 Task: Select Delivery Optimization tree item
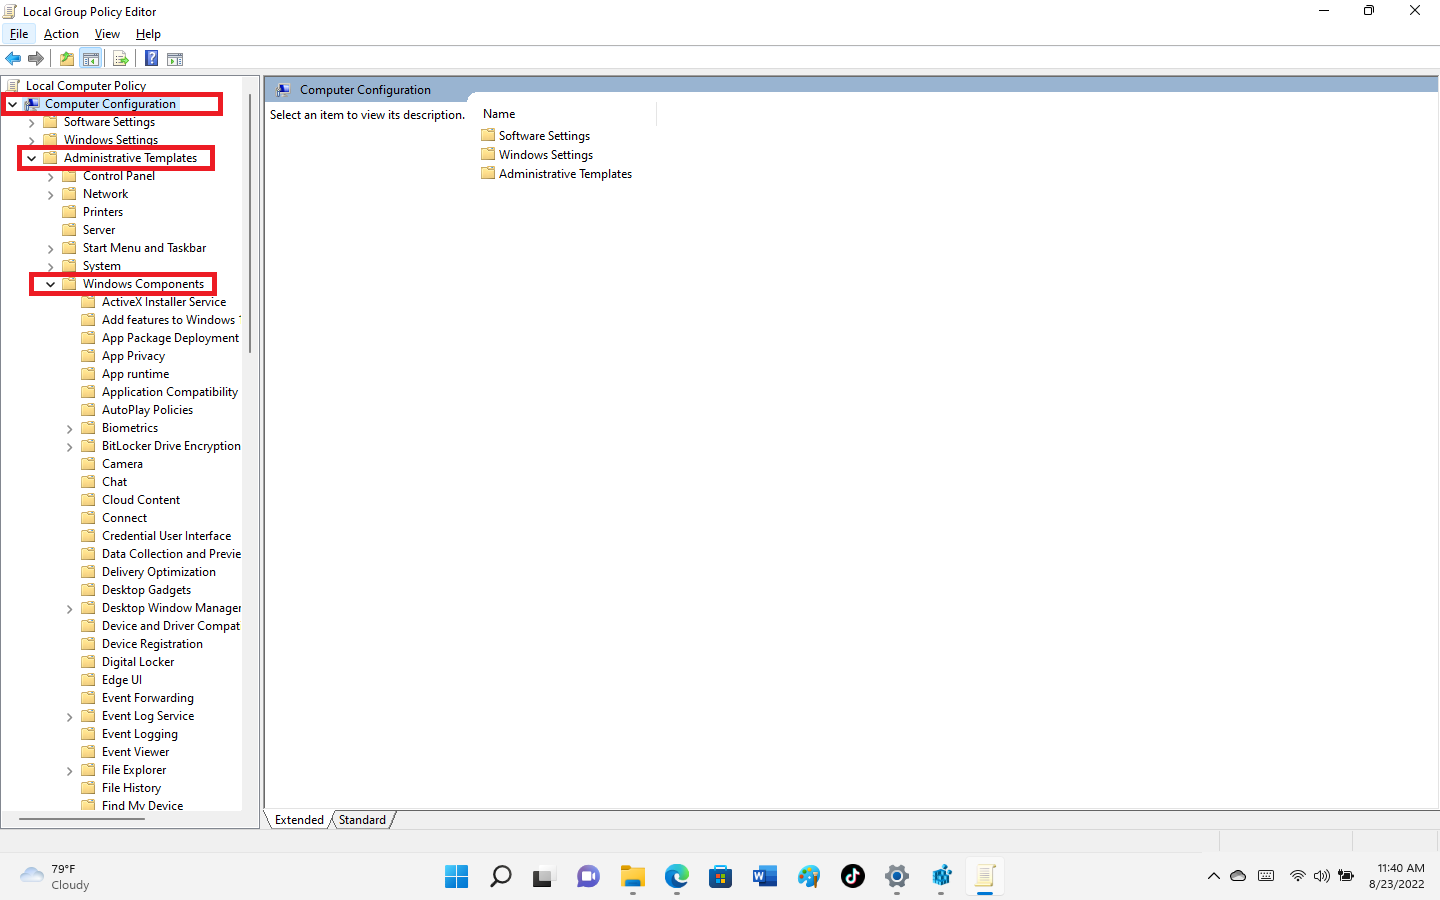point(159,572)
